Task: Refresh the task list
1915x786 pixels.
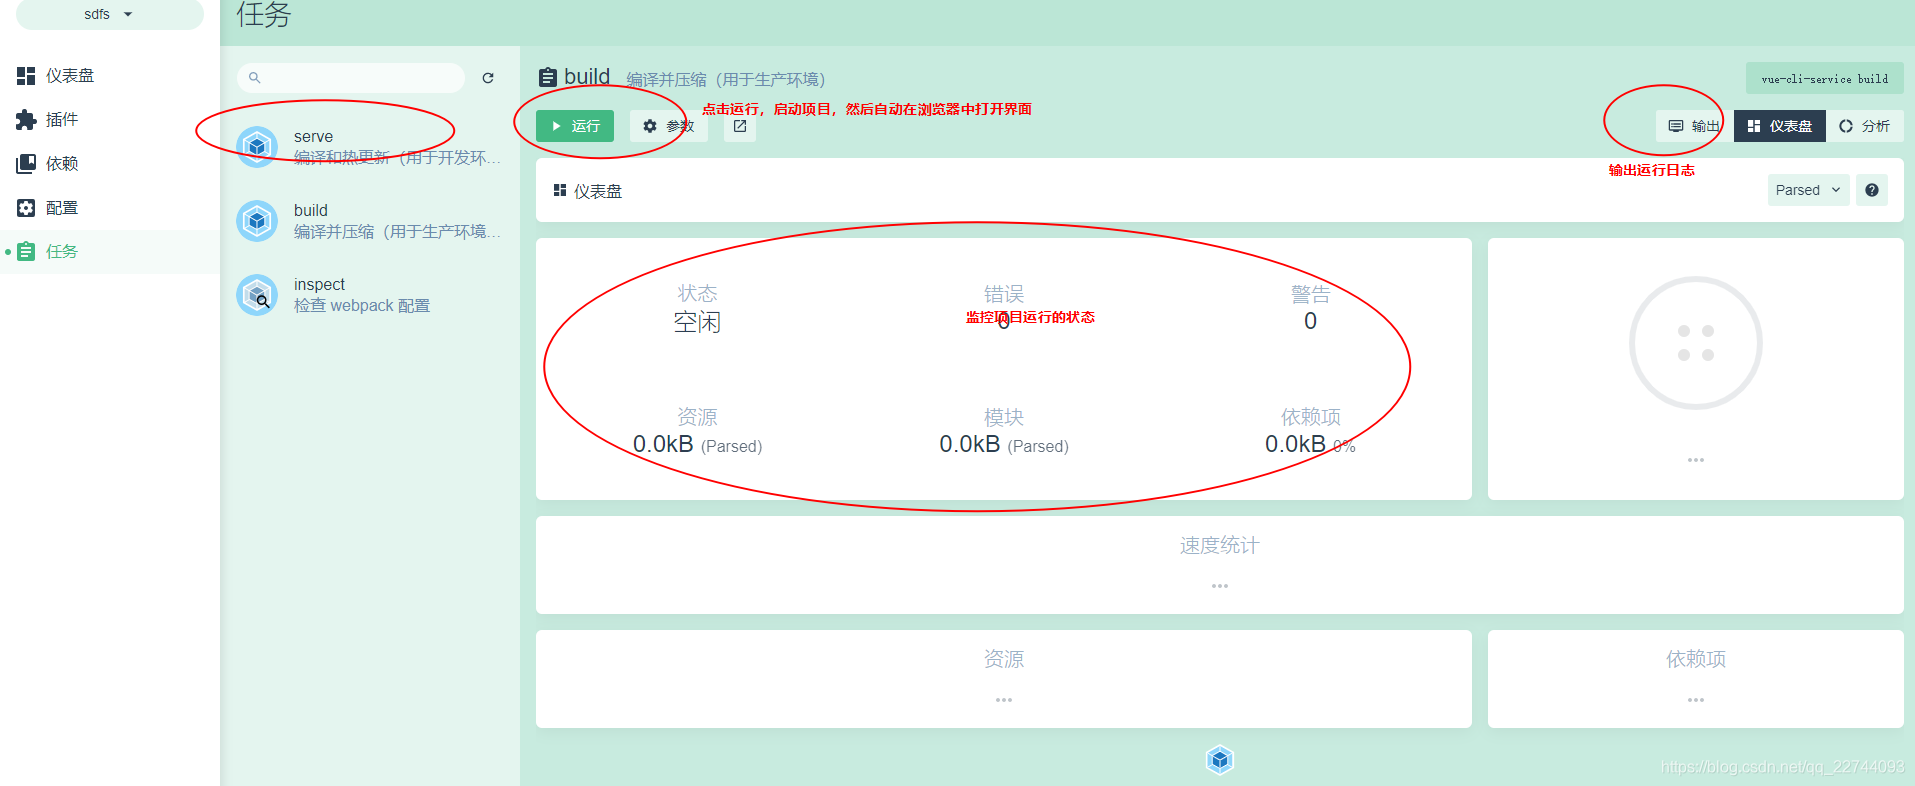Action: pyautogui.click(x=488, y=78)
